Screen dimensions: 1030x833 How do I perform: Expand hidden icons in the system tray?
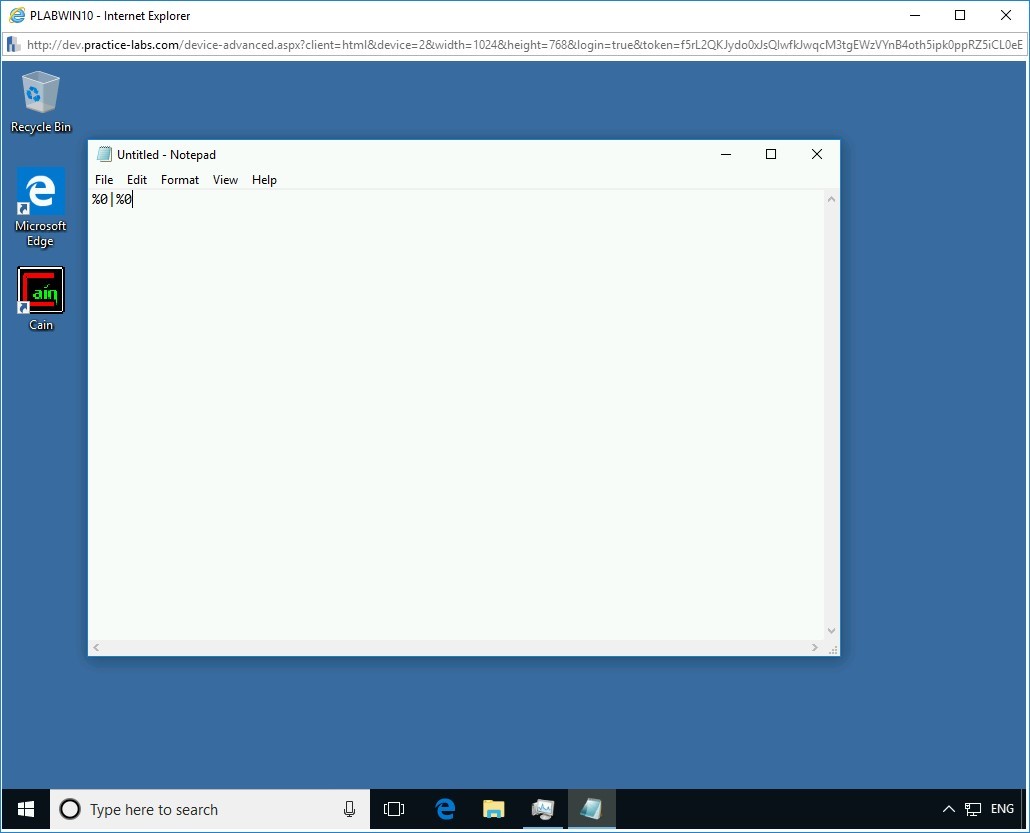947,809
